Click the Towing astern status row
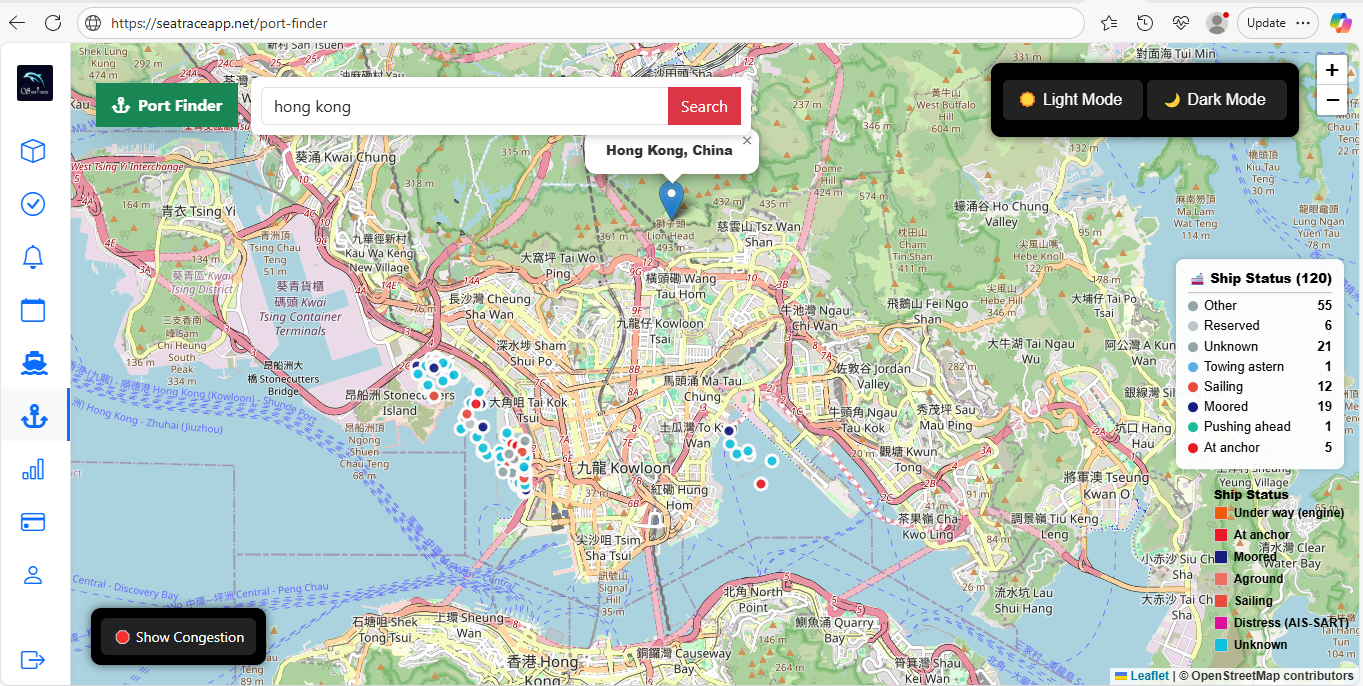Image resolution: width=1363 pixels, height=686 pixels. (1260, 366)
